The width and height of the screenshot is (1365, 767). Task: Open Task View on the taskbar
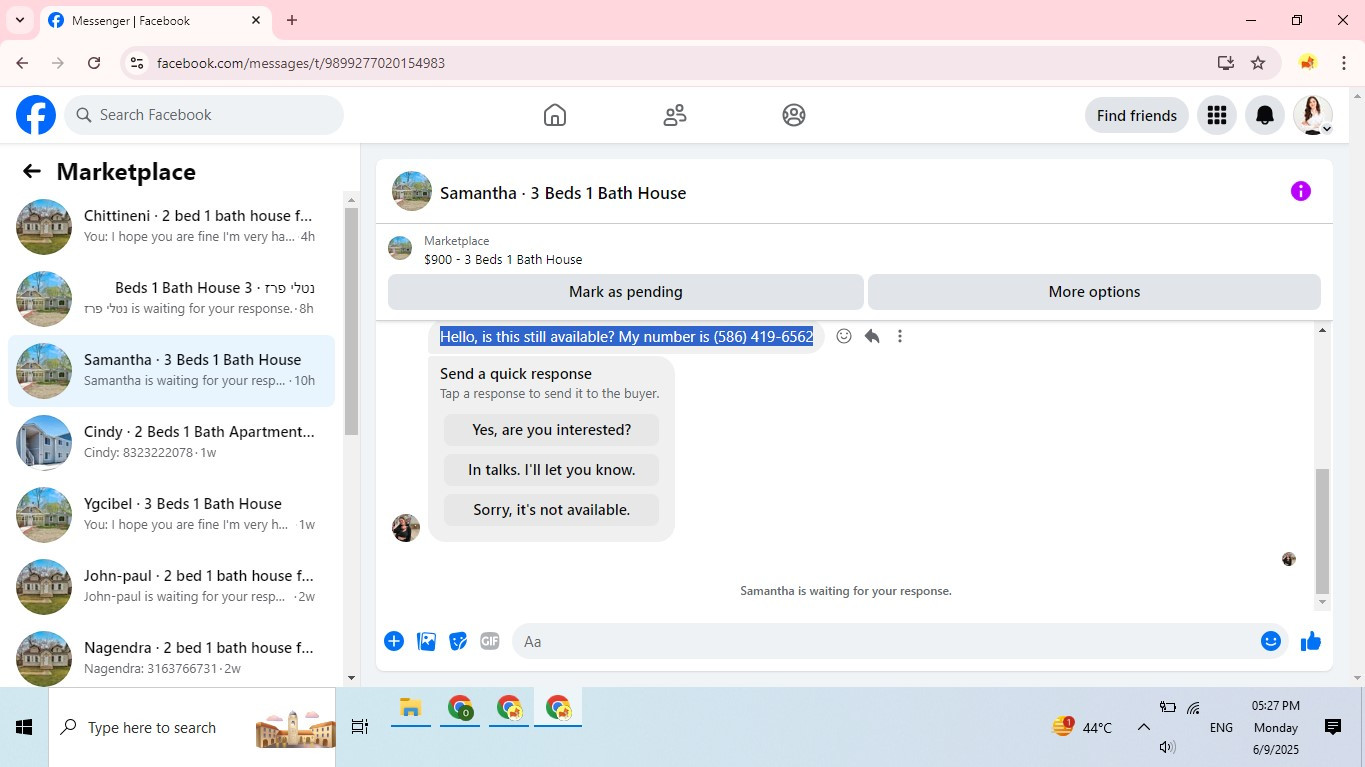360,727
